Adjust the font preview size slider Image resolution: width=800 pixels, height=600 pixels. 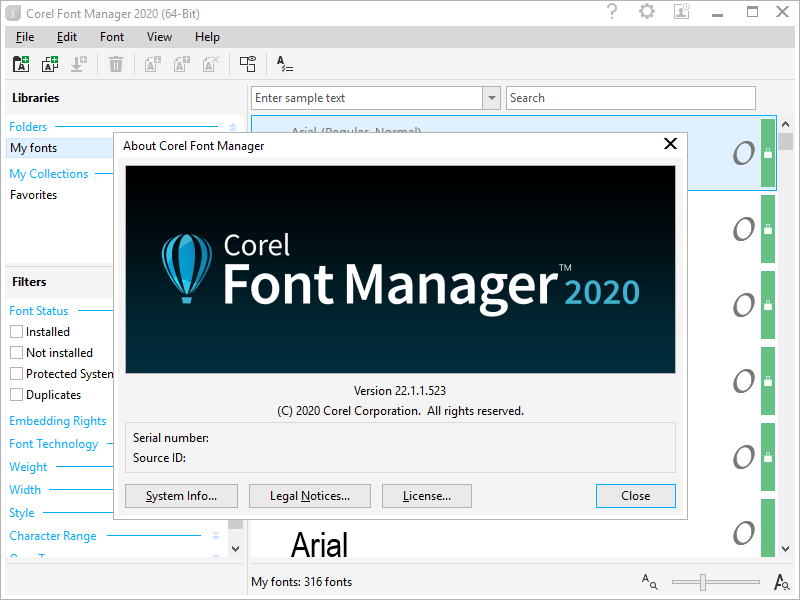pyautogui.click(x=703, y=582)
